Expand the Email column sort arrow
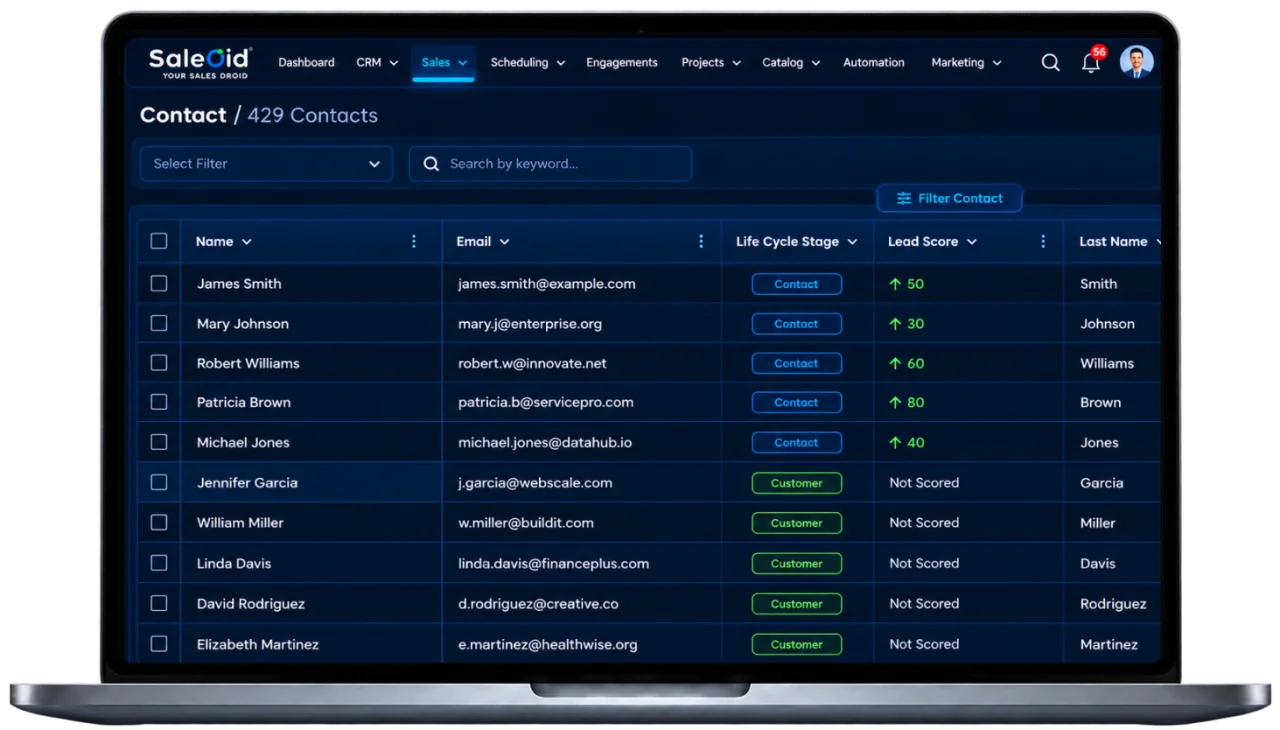Viewport: 1280px width, 730px height. point(505,242)
